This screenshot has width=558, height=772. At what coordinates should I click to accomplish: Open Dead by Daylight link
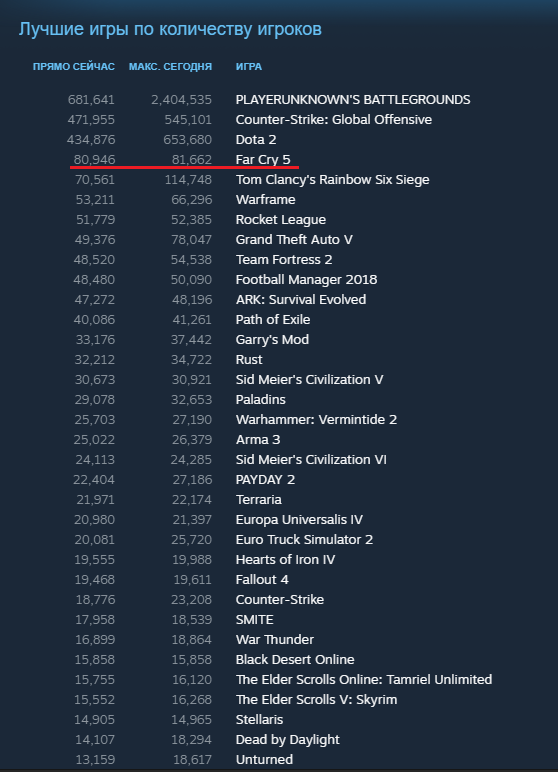[x=288, y=740]
